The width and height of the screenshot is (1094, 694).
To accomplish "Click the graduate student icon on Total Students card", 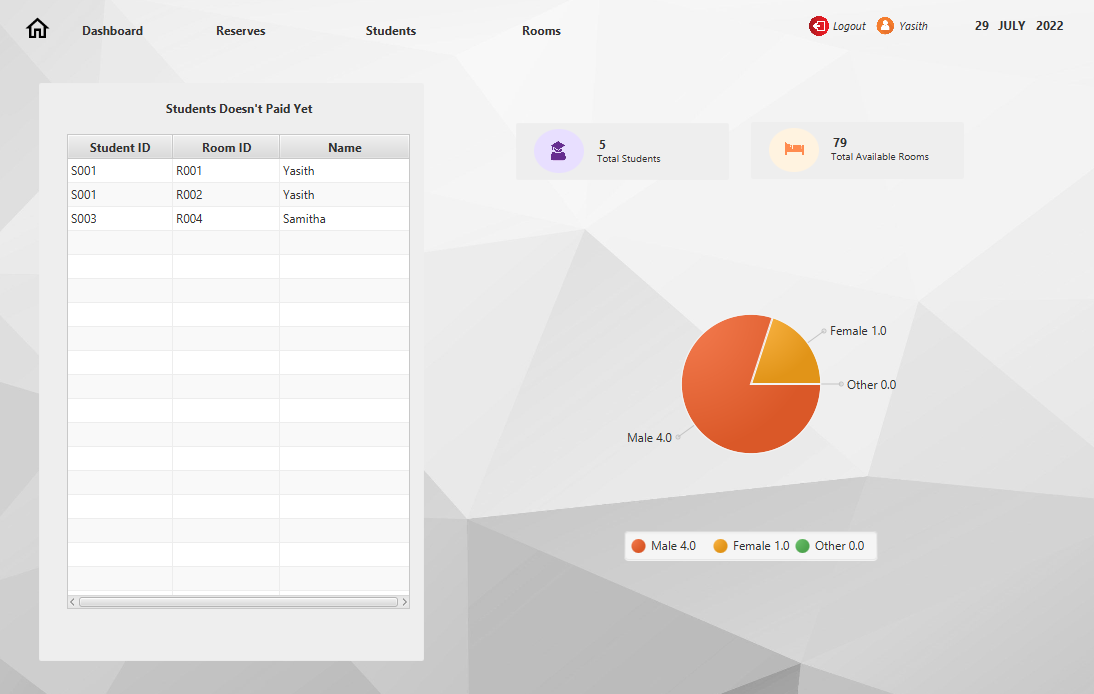I will tap(558, 150).
